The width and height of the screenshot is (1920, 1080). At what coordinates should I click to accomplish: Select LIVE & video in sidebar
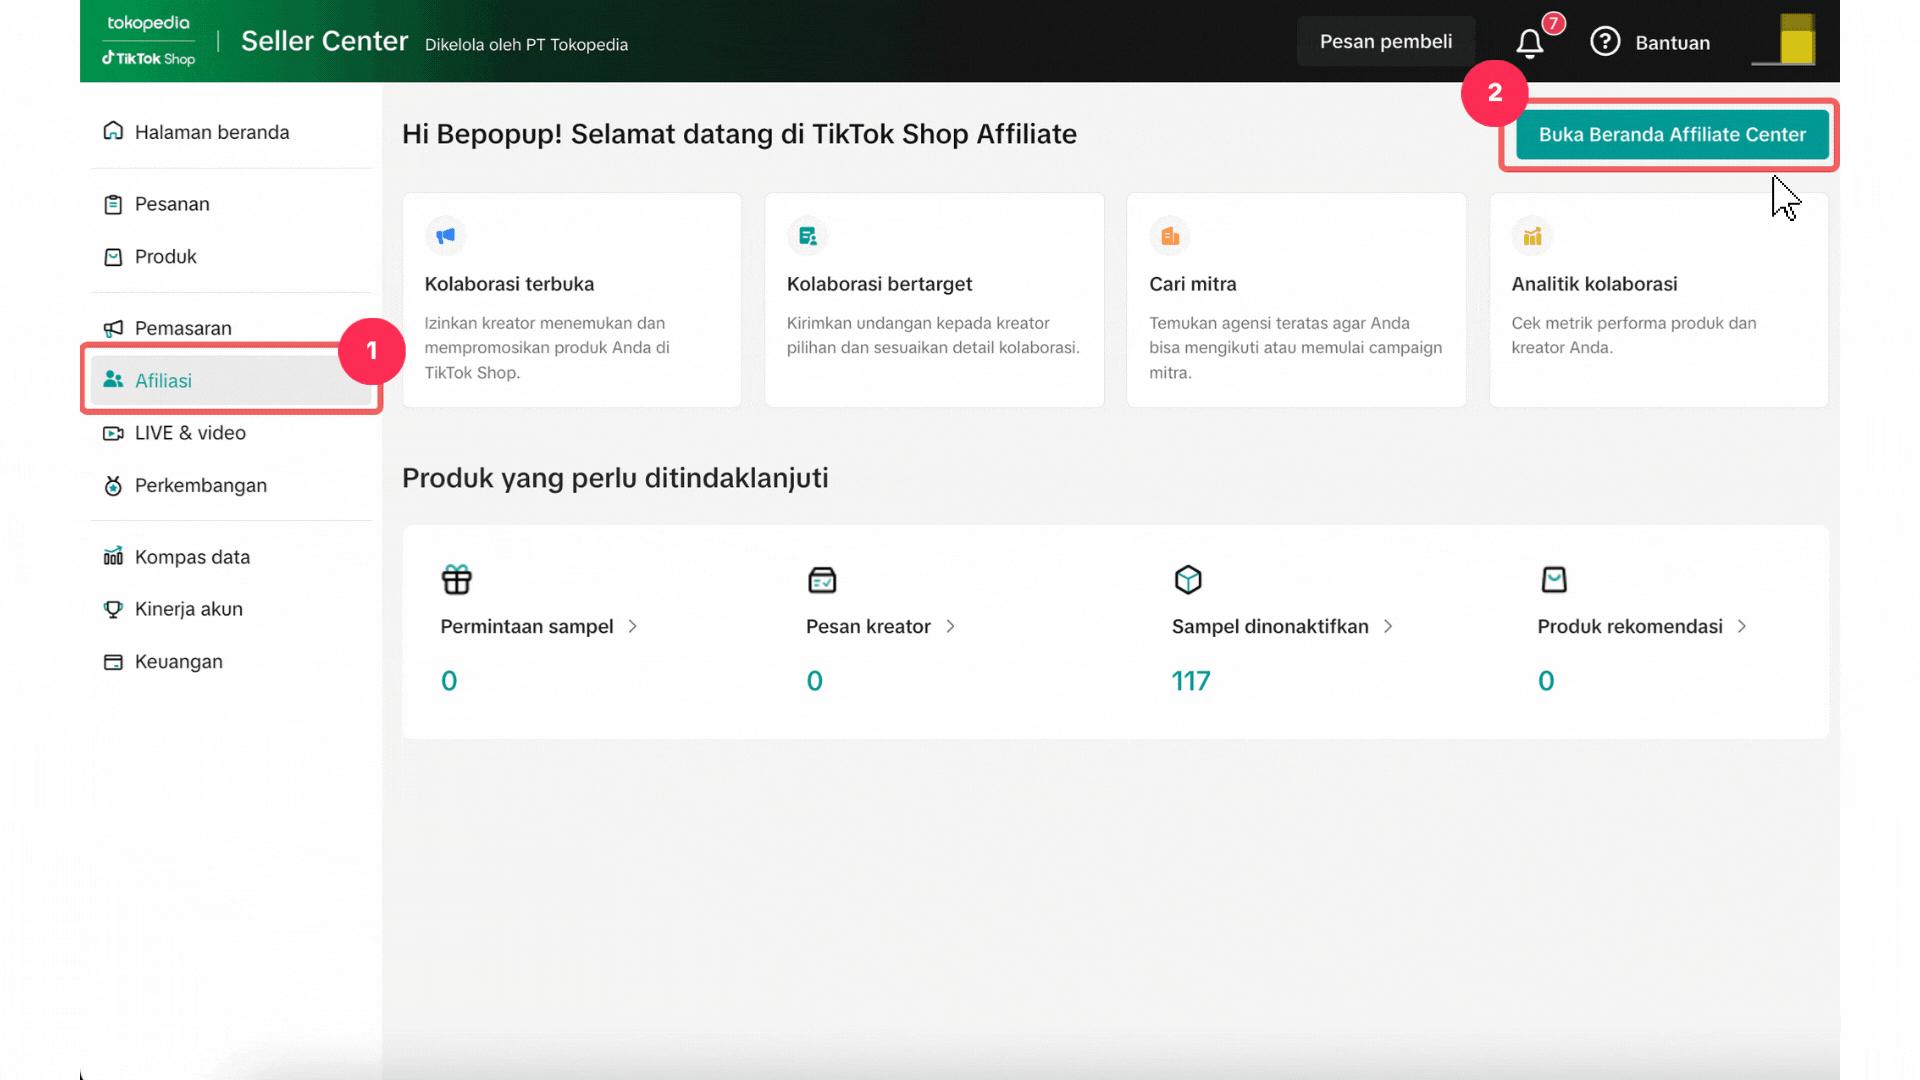click(190, 433)
